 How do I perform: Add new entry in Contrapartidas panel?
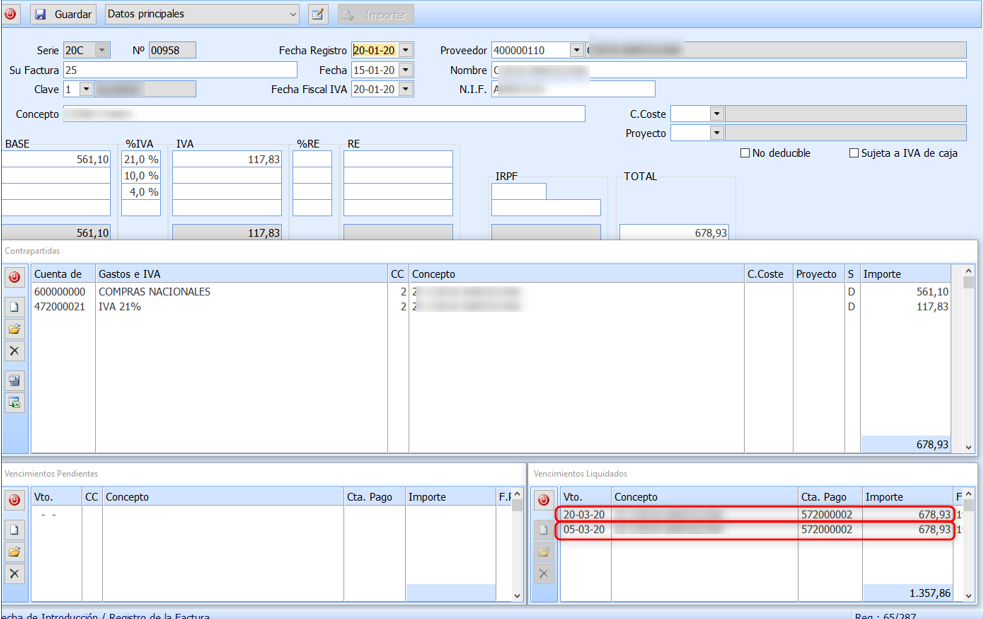click(x=14, y=307)
